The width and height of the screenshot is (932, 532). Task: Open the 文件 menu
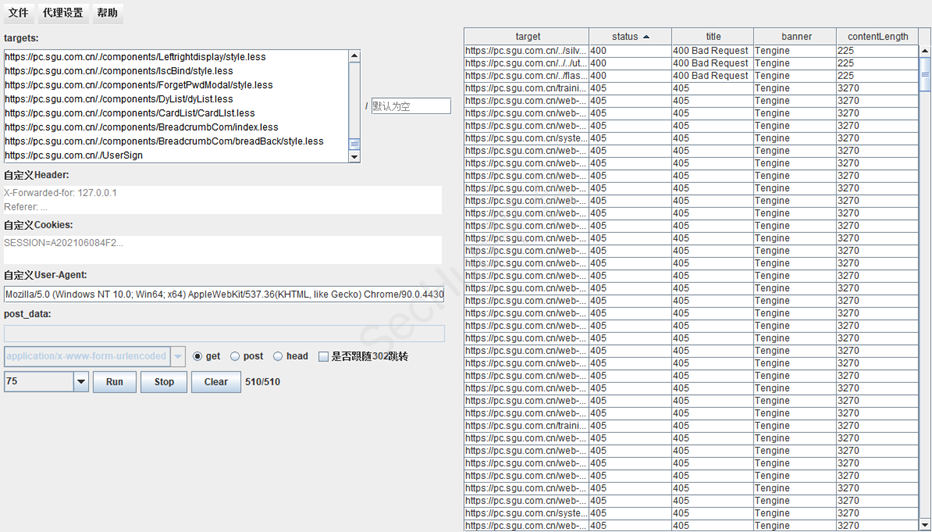(18, 13)
